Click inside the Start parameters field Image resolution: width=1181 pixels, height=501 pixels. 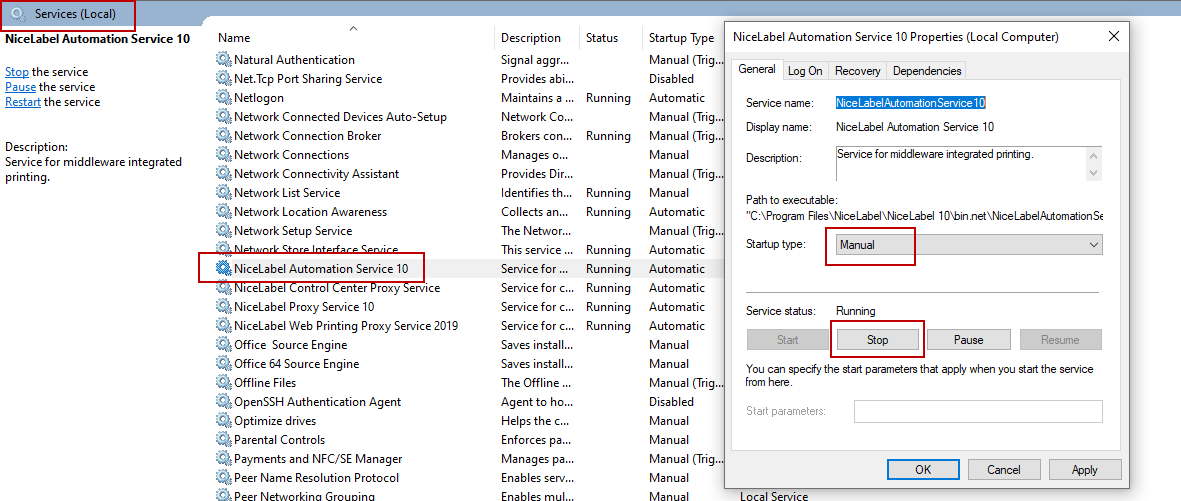[x=977, y=411]
